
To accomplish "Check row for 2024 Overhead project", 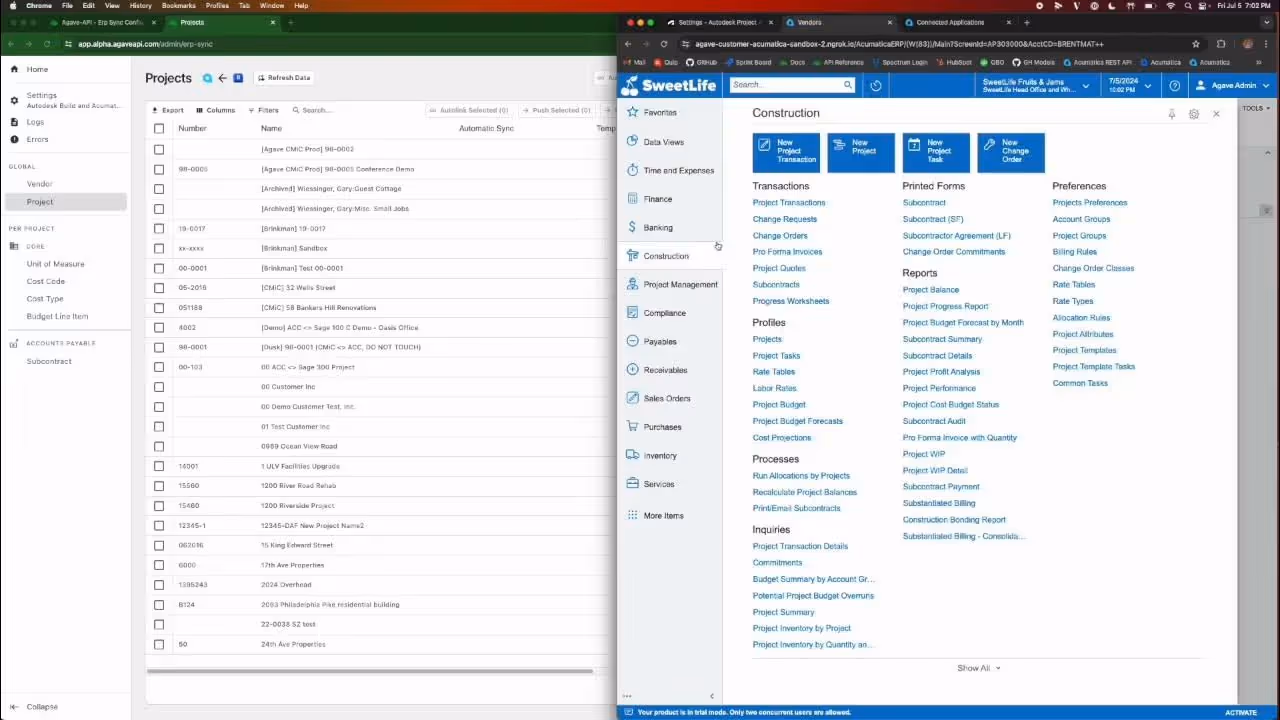I will coord(159,585).
